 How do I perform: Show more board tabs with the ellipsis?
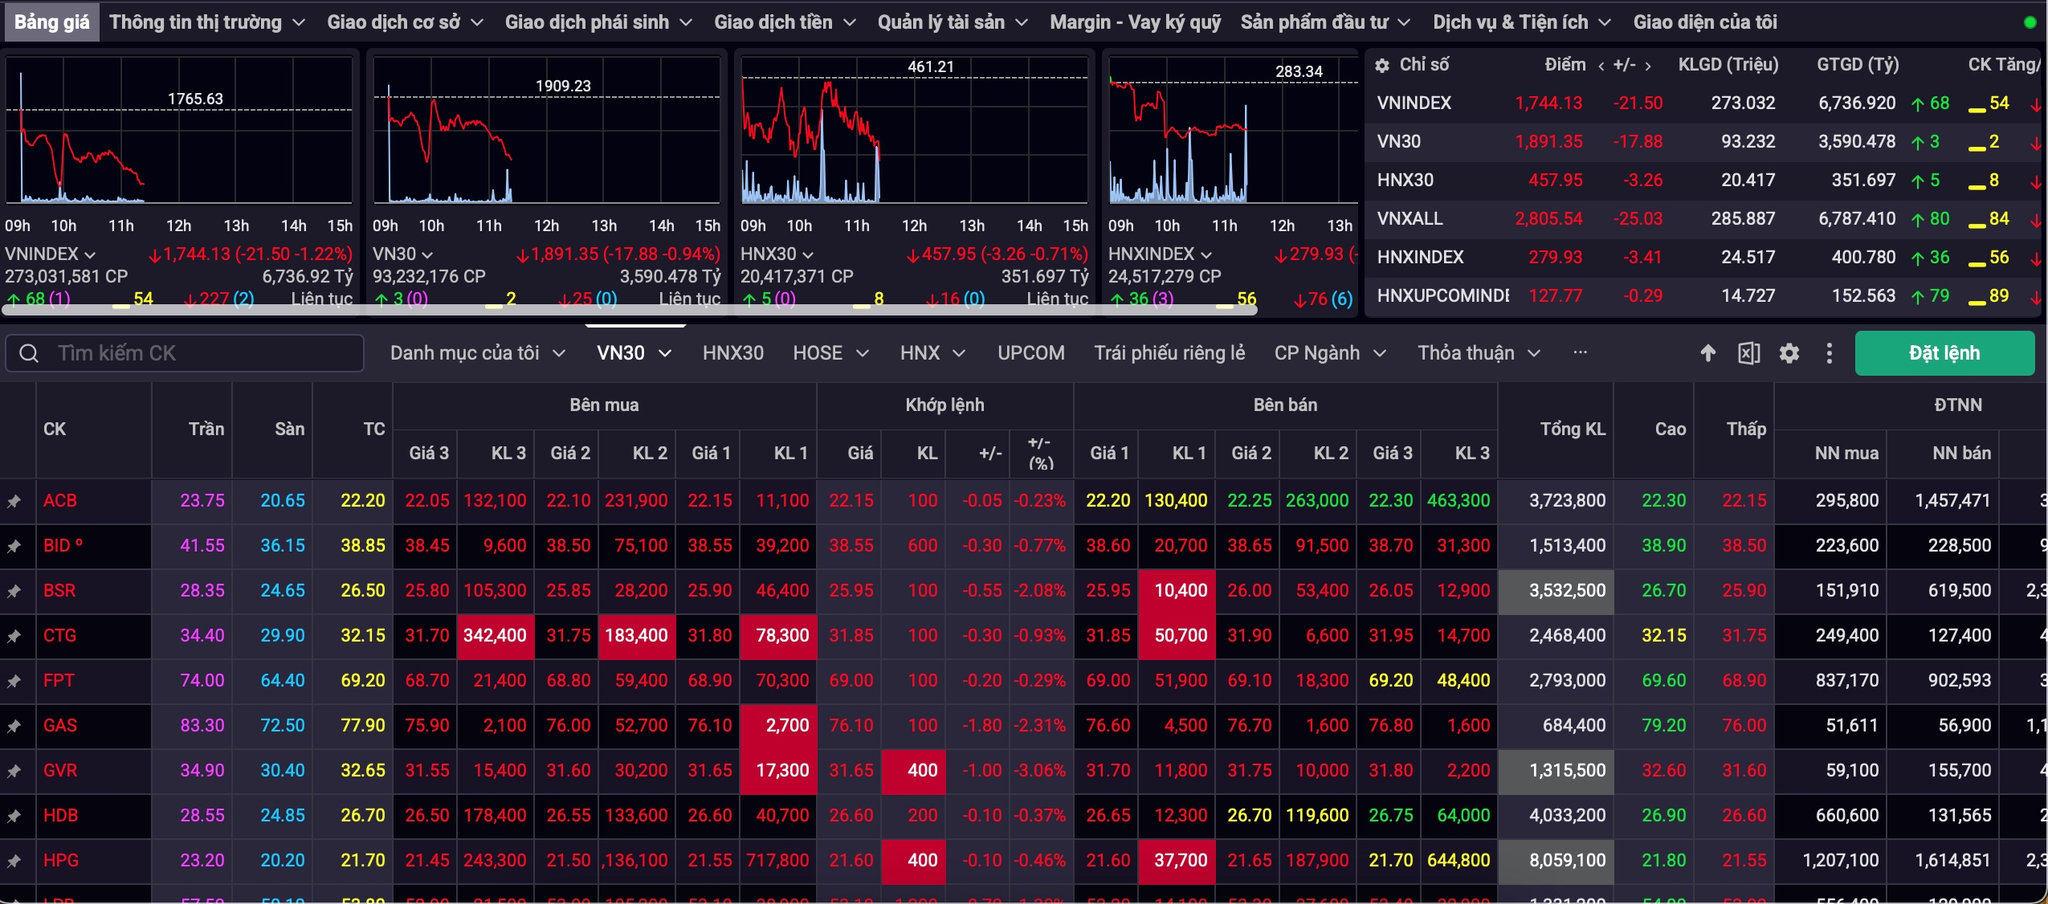[x=1580, y=353]
